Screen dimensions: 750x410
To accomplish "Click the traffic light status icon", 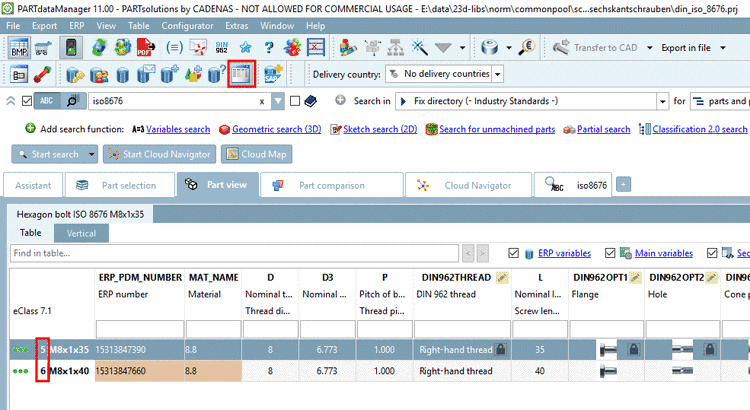I will [x=71, y=47].
